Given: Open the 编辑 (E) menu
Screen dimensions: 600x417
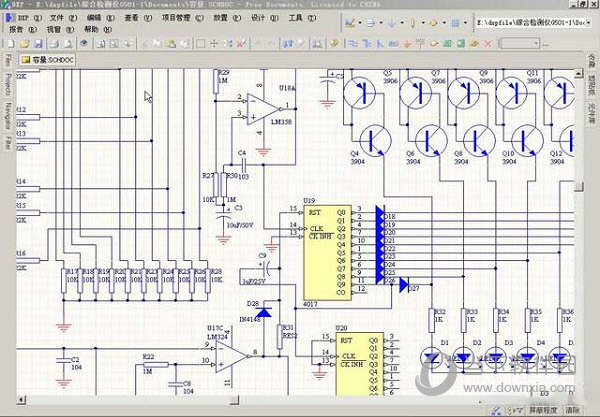Looking at the screenshot, I should (x=101, y=18).
